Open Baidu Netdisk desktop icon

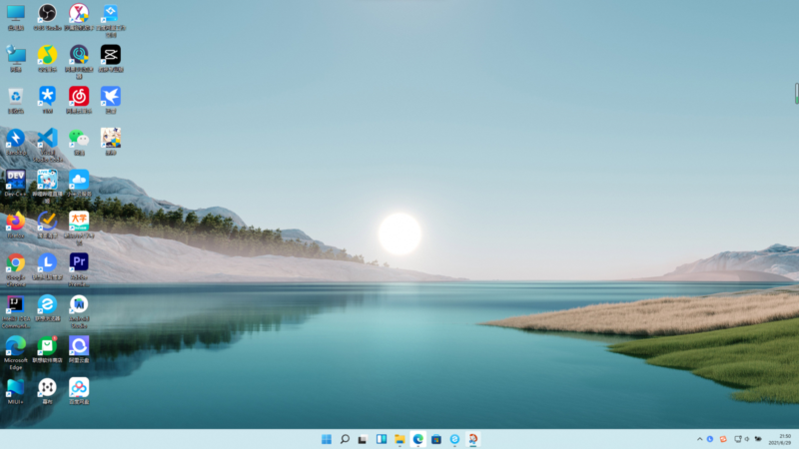[79, 387]
